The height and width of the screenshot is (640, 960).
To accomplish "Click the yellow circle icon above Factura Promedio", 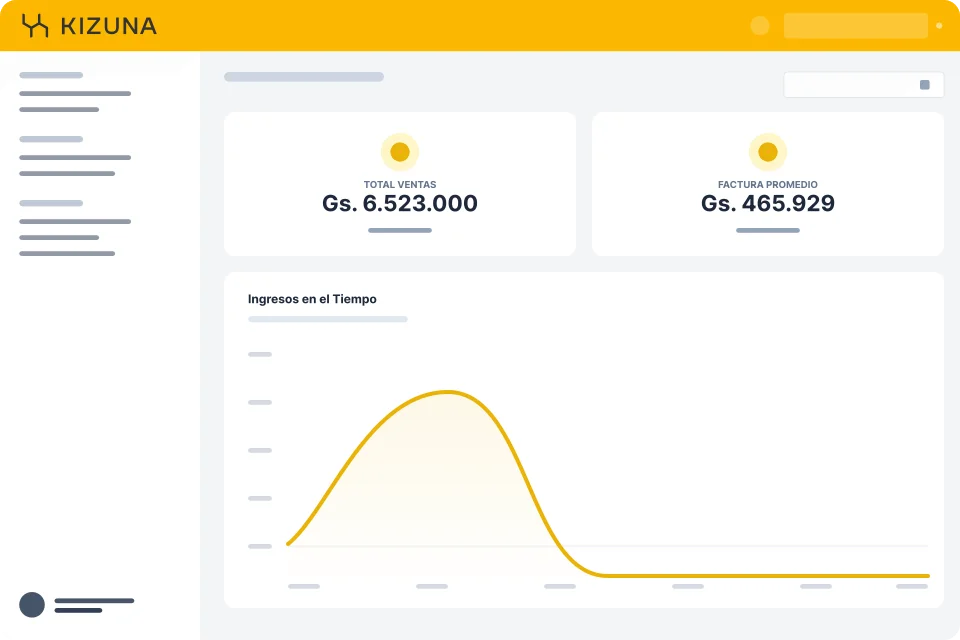I will [x=768, y=152].
